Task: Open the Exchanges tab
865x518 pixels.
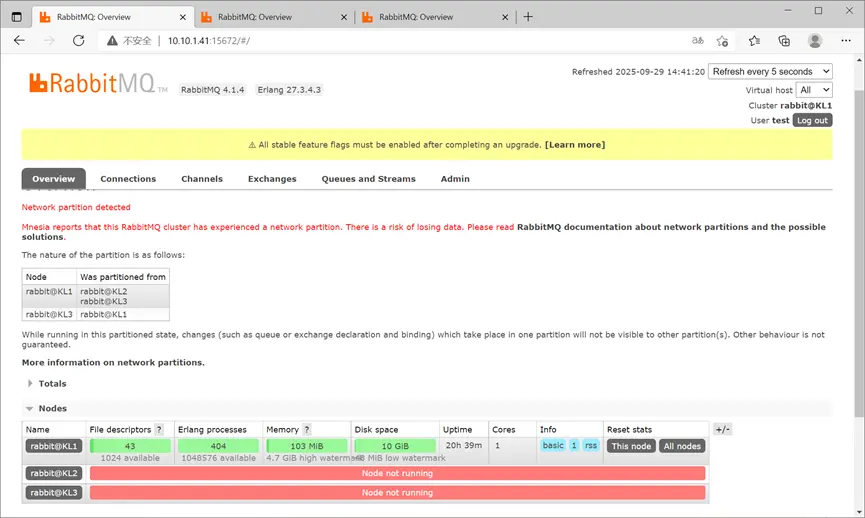Action: [x=272, y=179]
